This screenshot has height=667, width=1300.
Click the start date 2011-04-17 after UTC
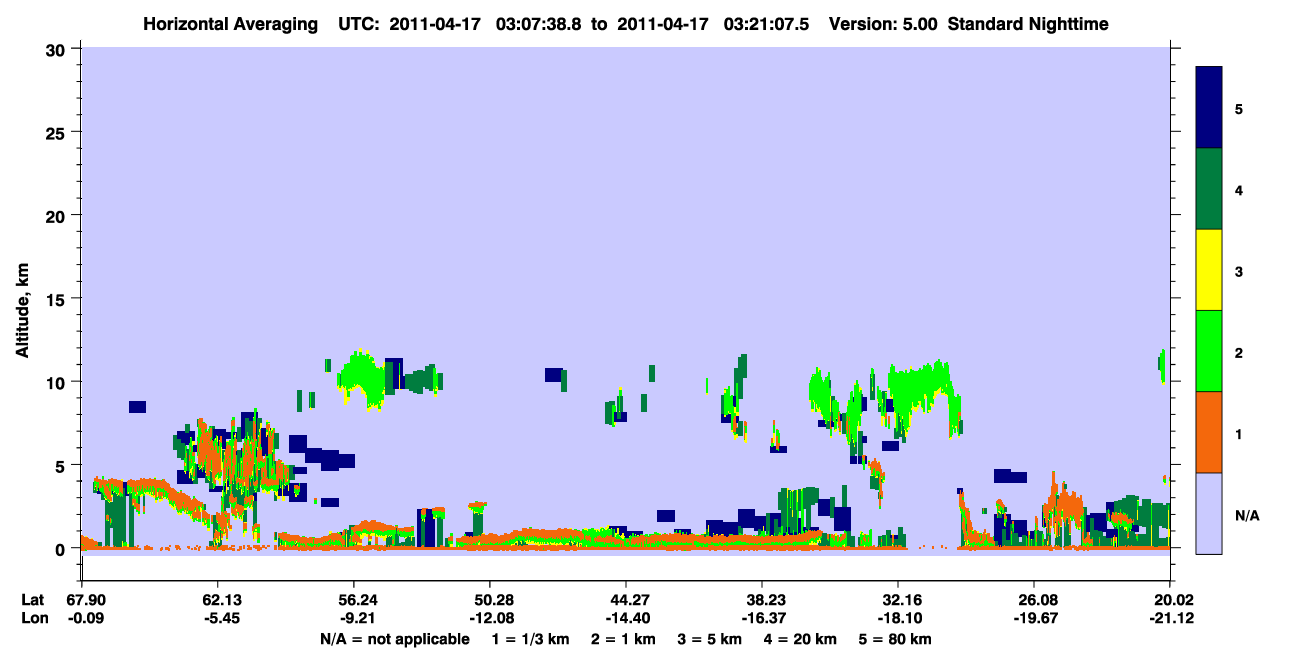click(x=434, y=24)
